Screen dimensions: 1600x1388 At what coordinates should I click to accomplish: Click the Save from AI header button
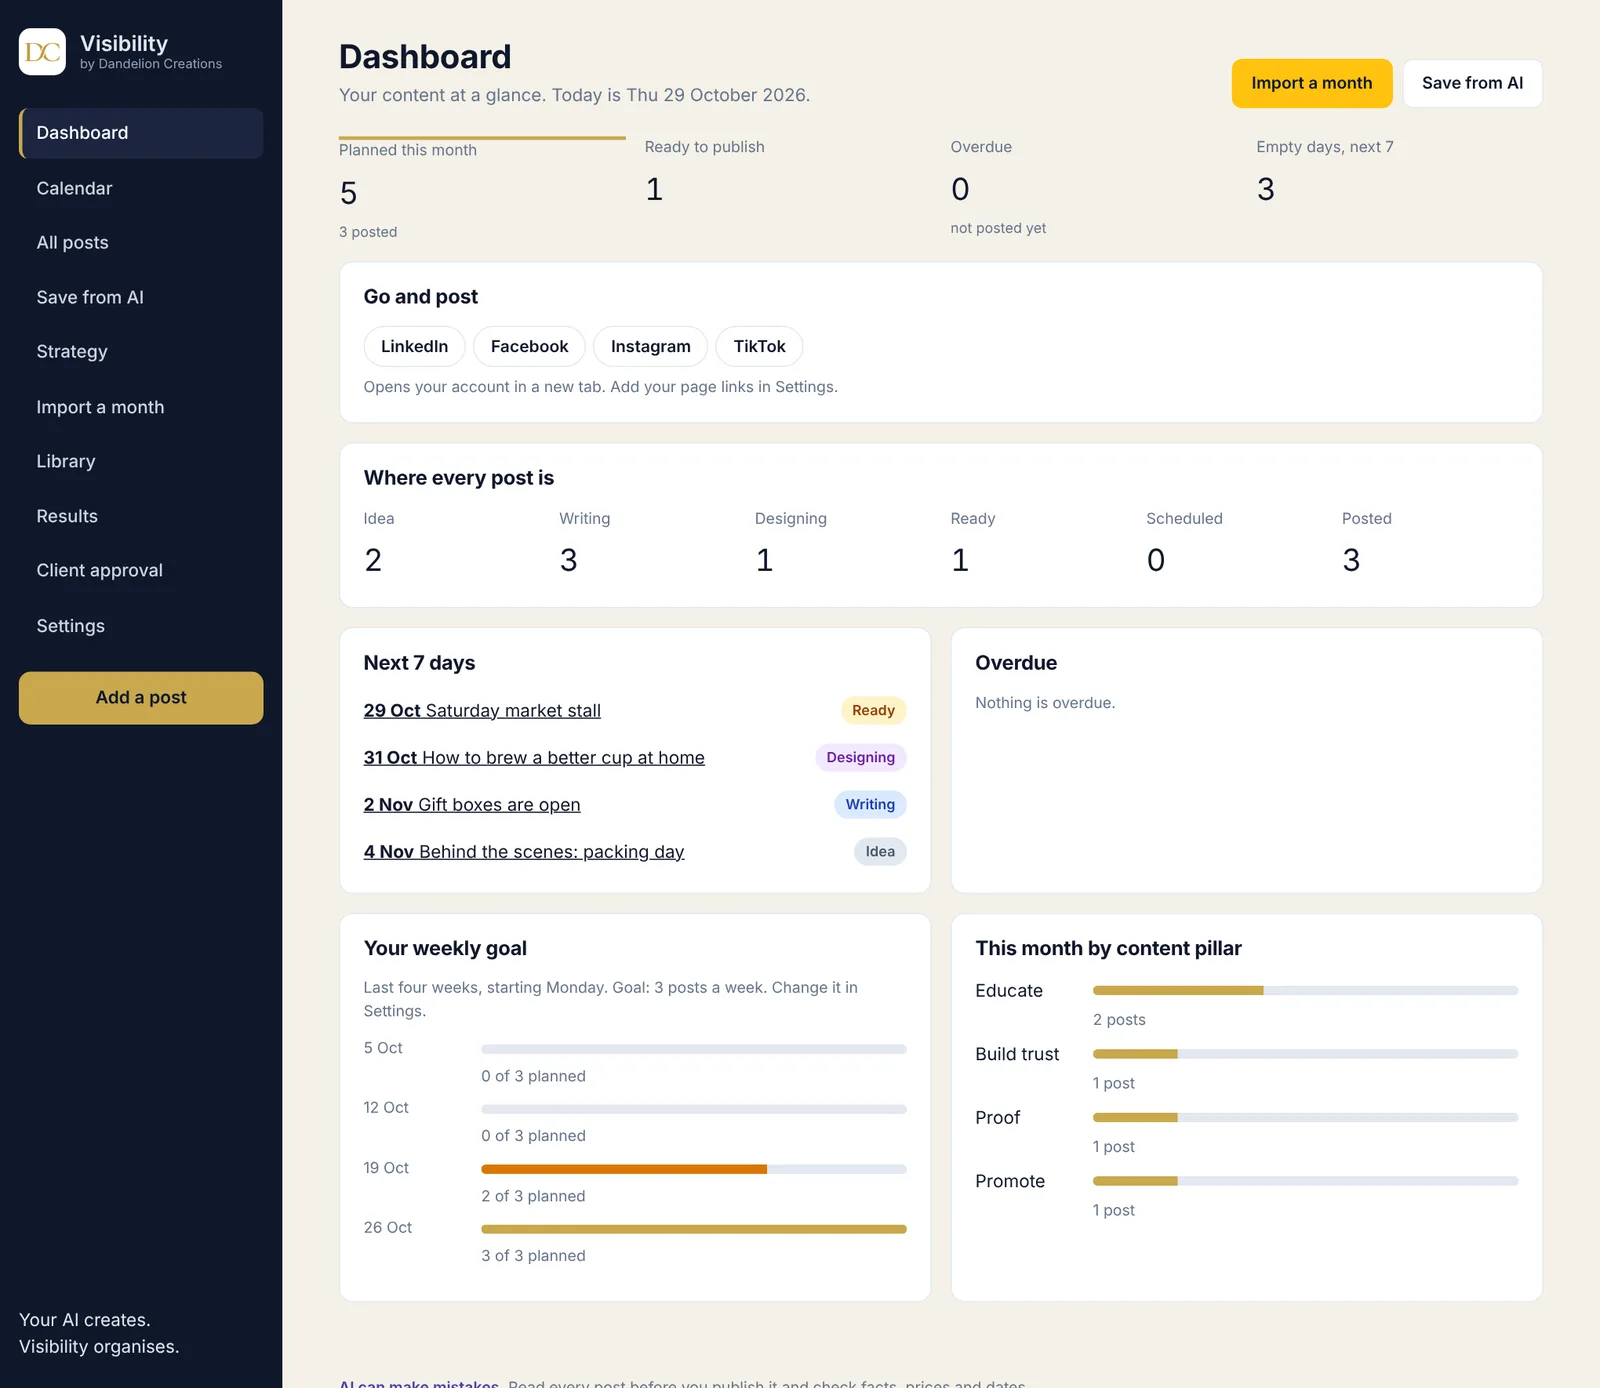[1472, 83]
